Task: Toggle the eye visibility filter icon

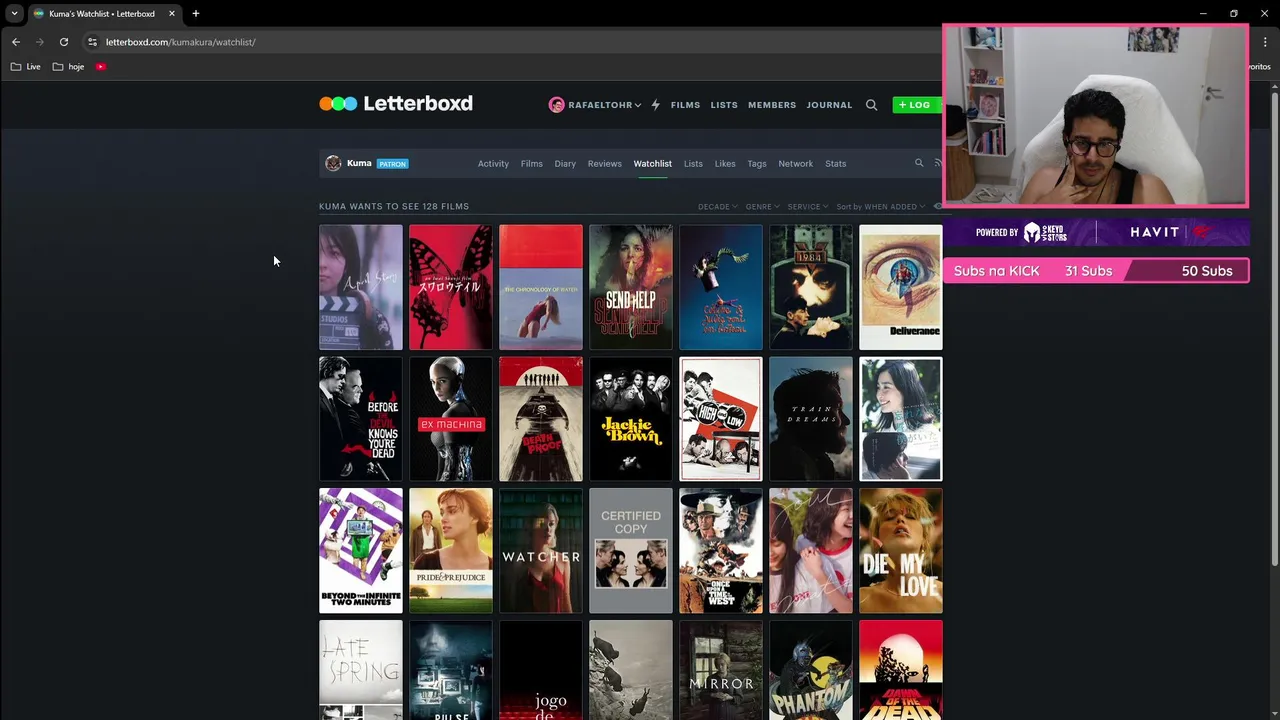Action: pos(937,206)
